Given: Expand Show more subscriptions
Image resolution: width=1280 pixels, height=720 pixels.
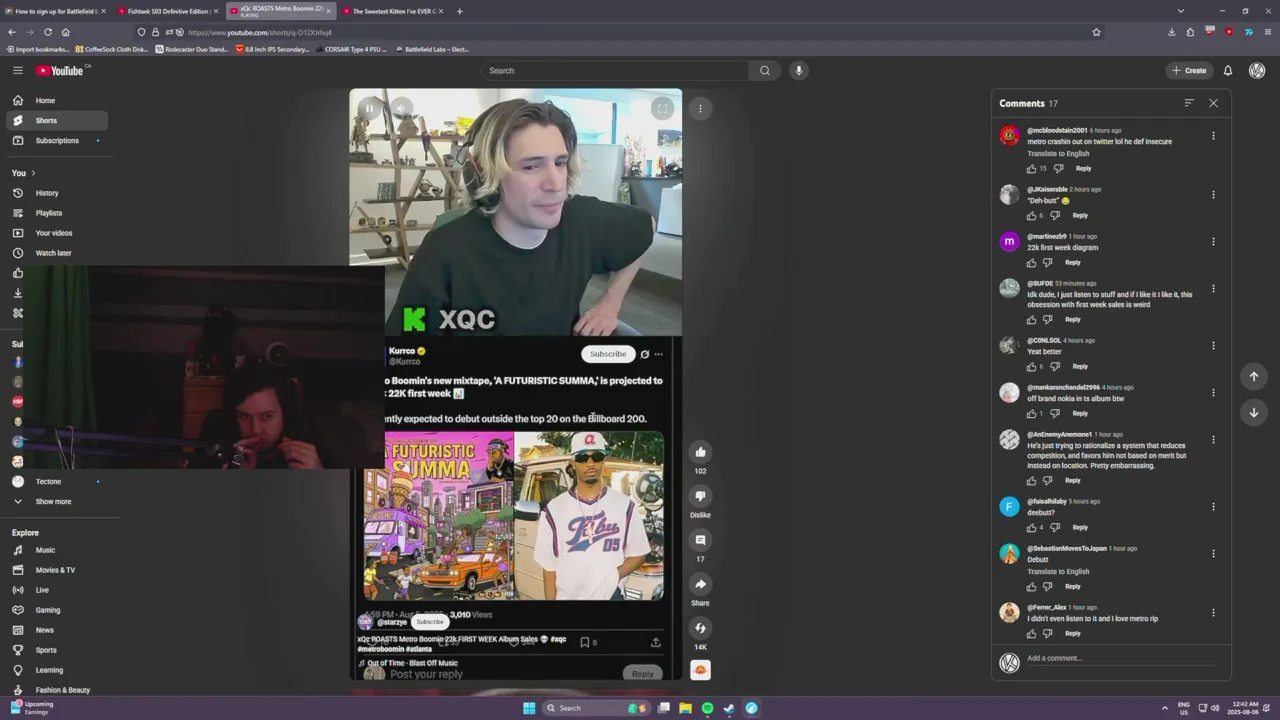Looking at the screenshot, I should [x=57, y=501].
